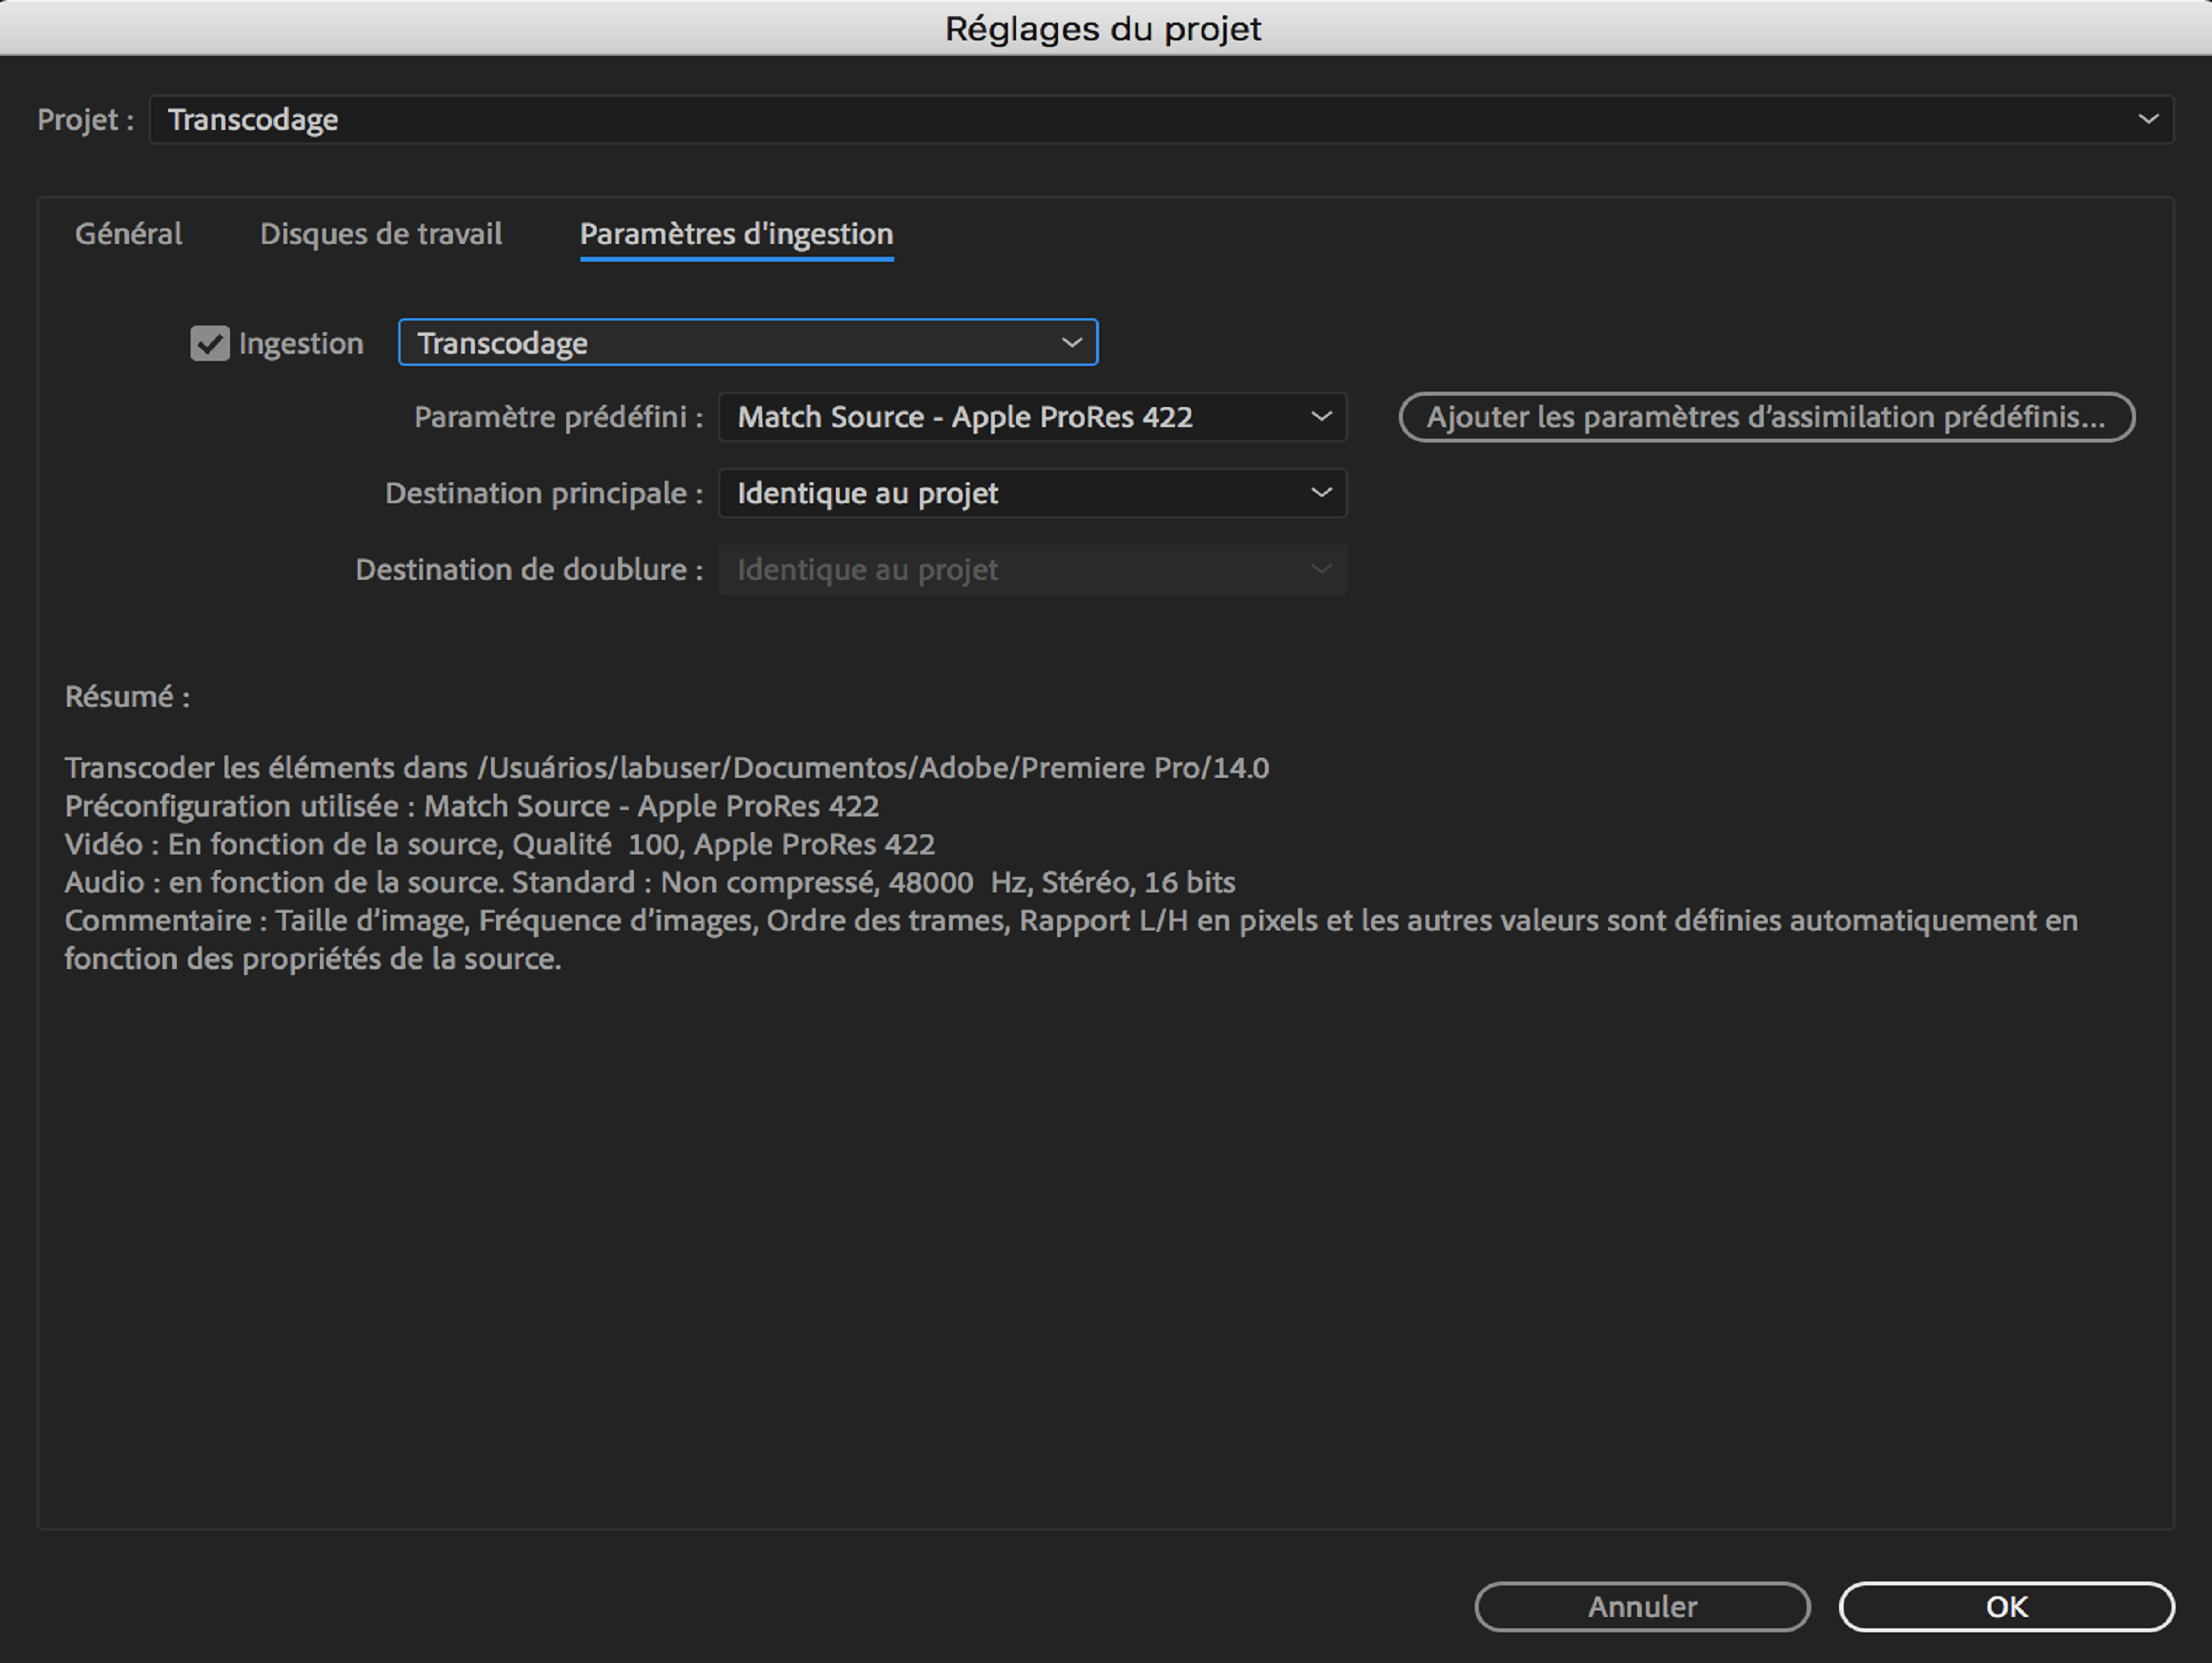This screenshot has height=1663, width=2212.
Task: Uncheck the Ingestion checkbox
Action: (x=210, y=343)
